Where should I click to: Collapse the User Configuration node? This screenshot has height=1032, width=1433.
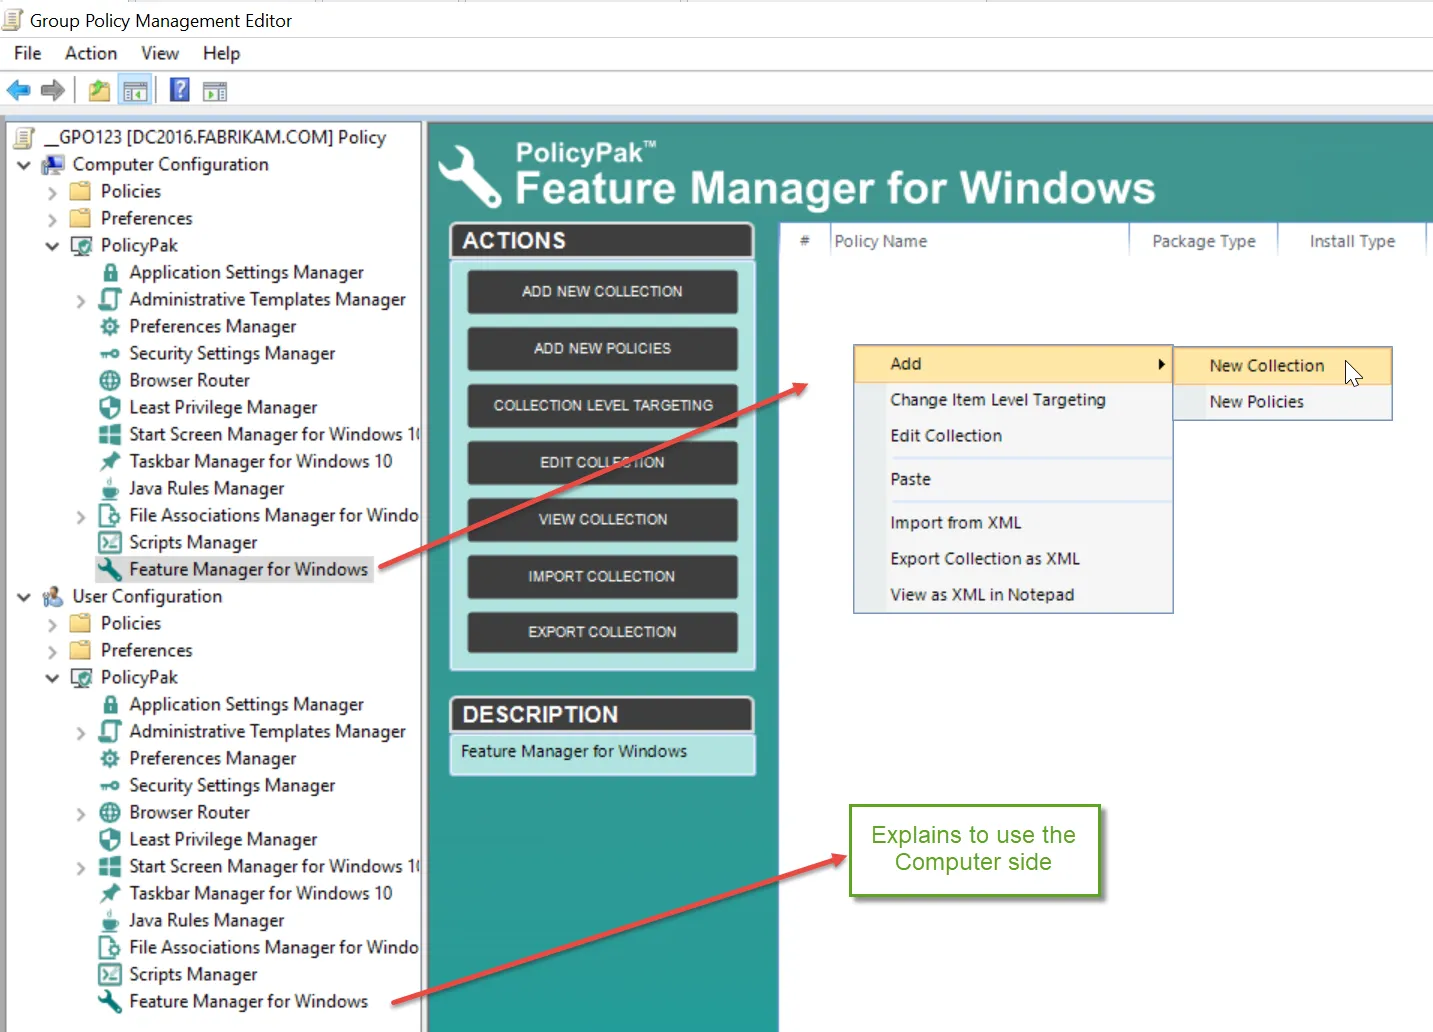(x=24, y=597)
